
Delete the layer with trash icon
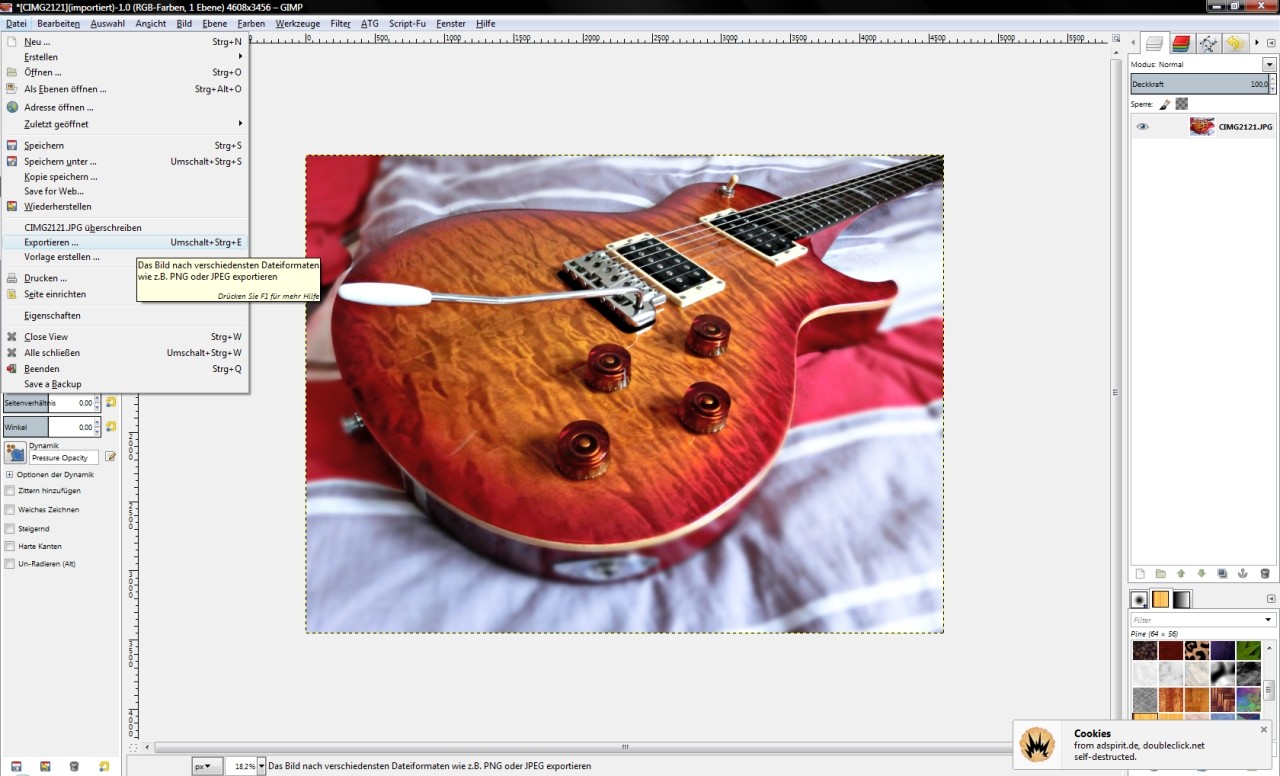pos(1265,574)
